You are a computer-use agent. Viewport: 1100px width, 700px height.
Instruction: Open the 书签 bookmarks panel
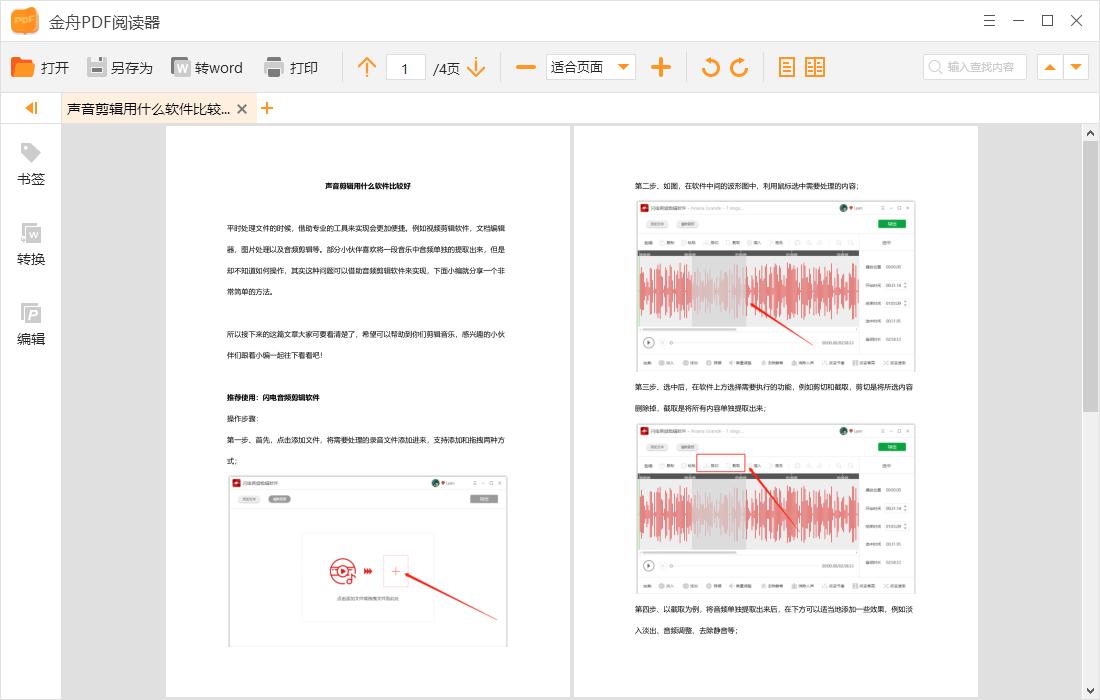pos(30,160)
